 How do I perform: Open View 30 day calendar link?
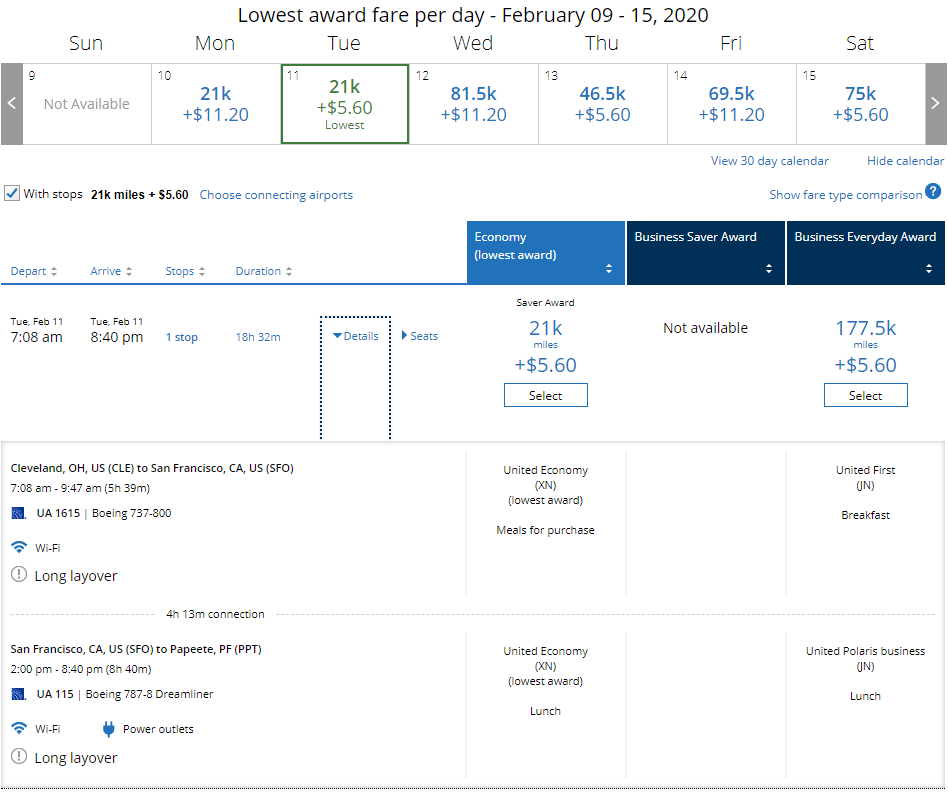[x=769, y=161]
